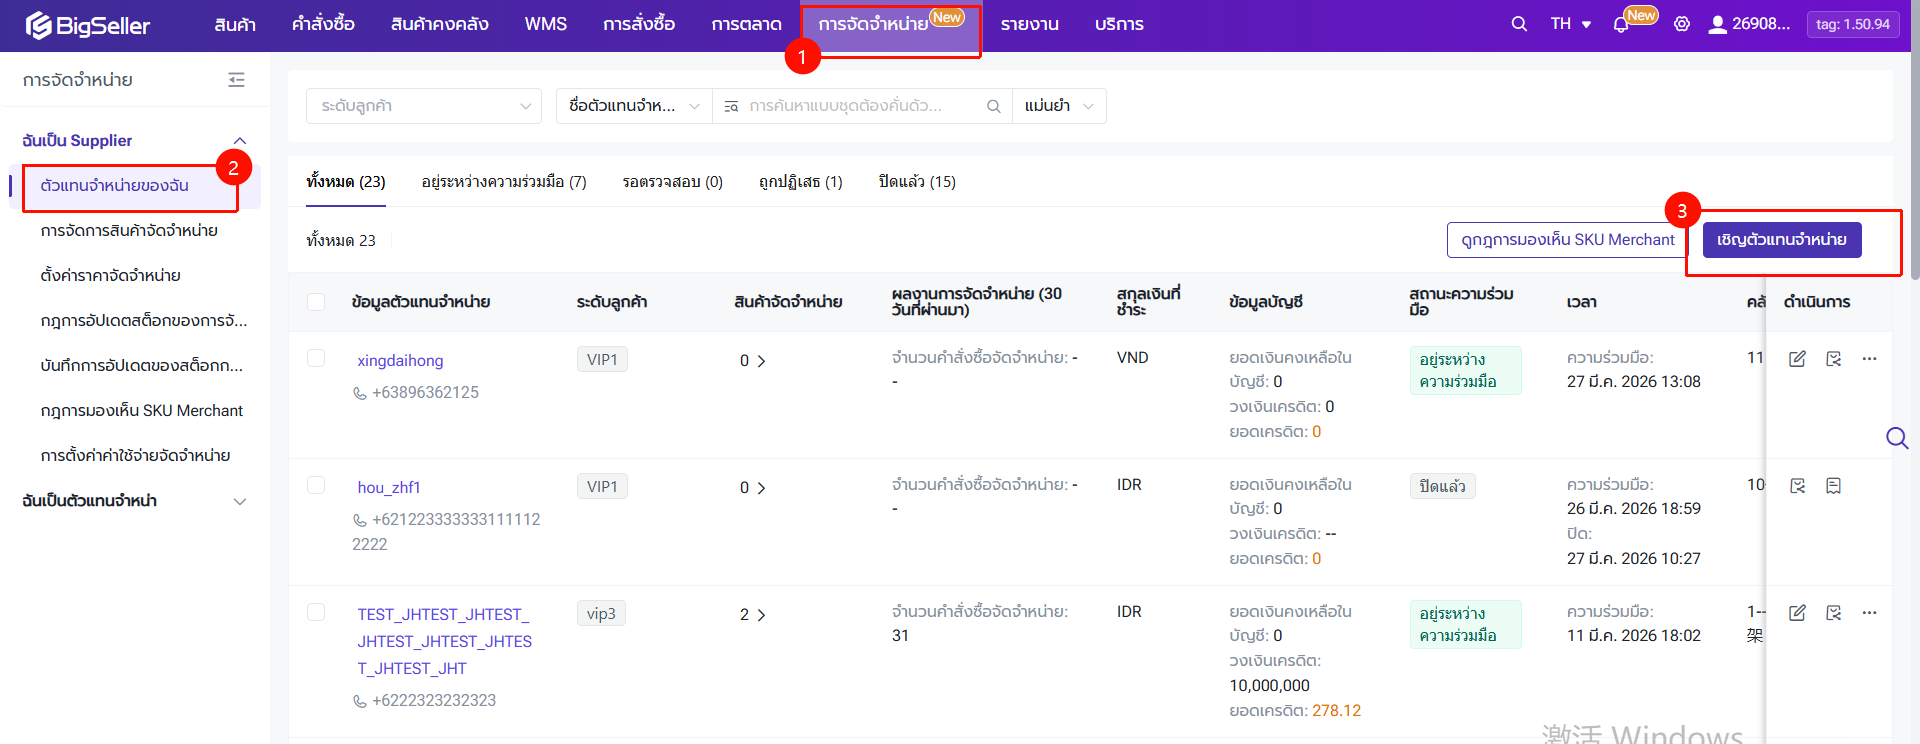
Task: Collapse the sidebar menu icon
Action: (236, 80)
